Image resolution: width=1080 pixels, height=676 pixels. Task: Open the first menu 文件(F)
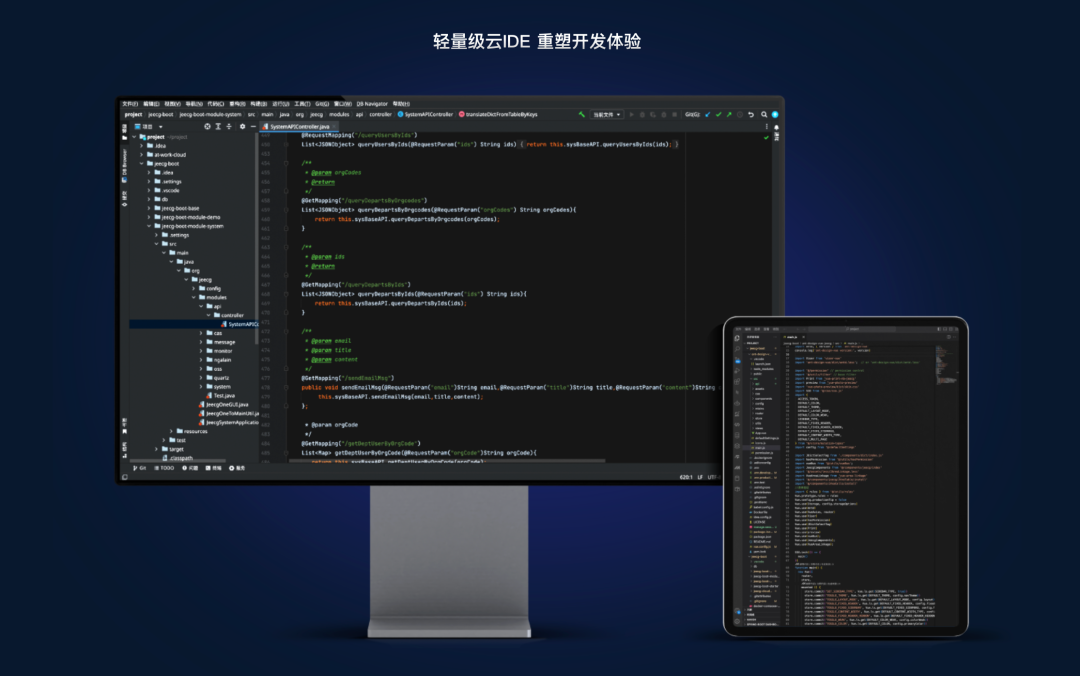[x=130, y=104]
